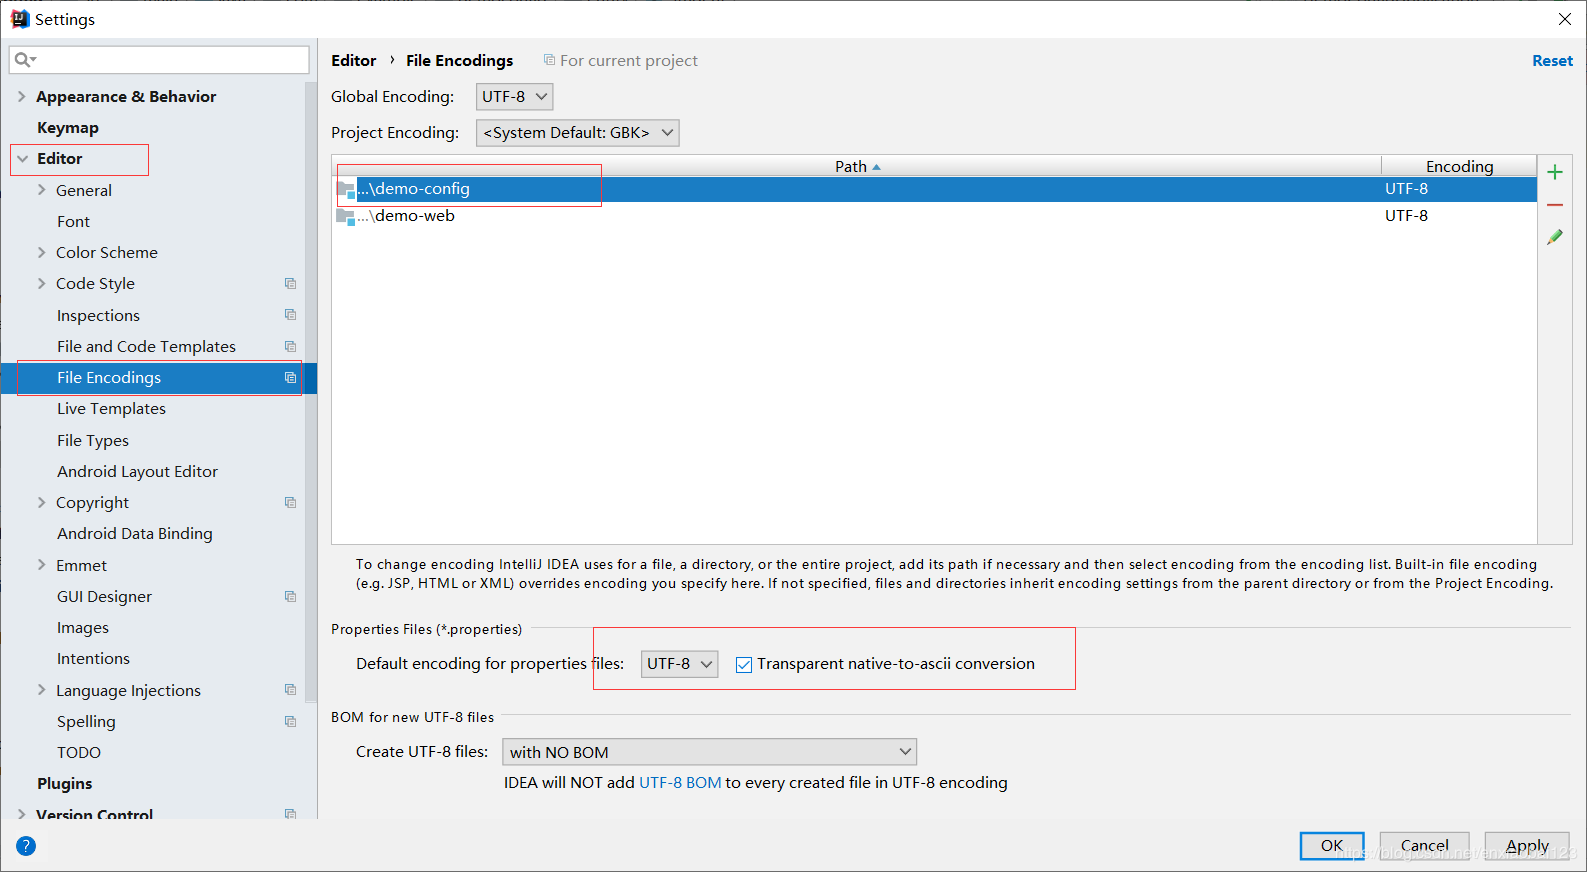Viewport: 1587px width, 872px height.
Task: Expand the Color Scheme subsection arrow
Action: [x=41, y=253]
